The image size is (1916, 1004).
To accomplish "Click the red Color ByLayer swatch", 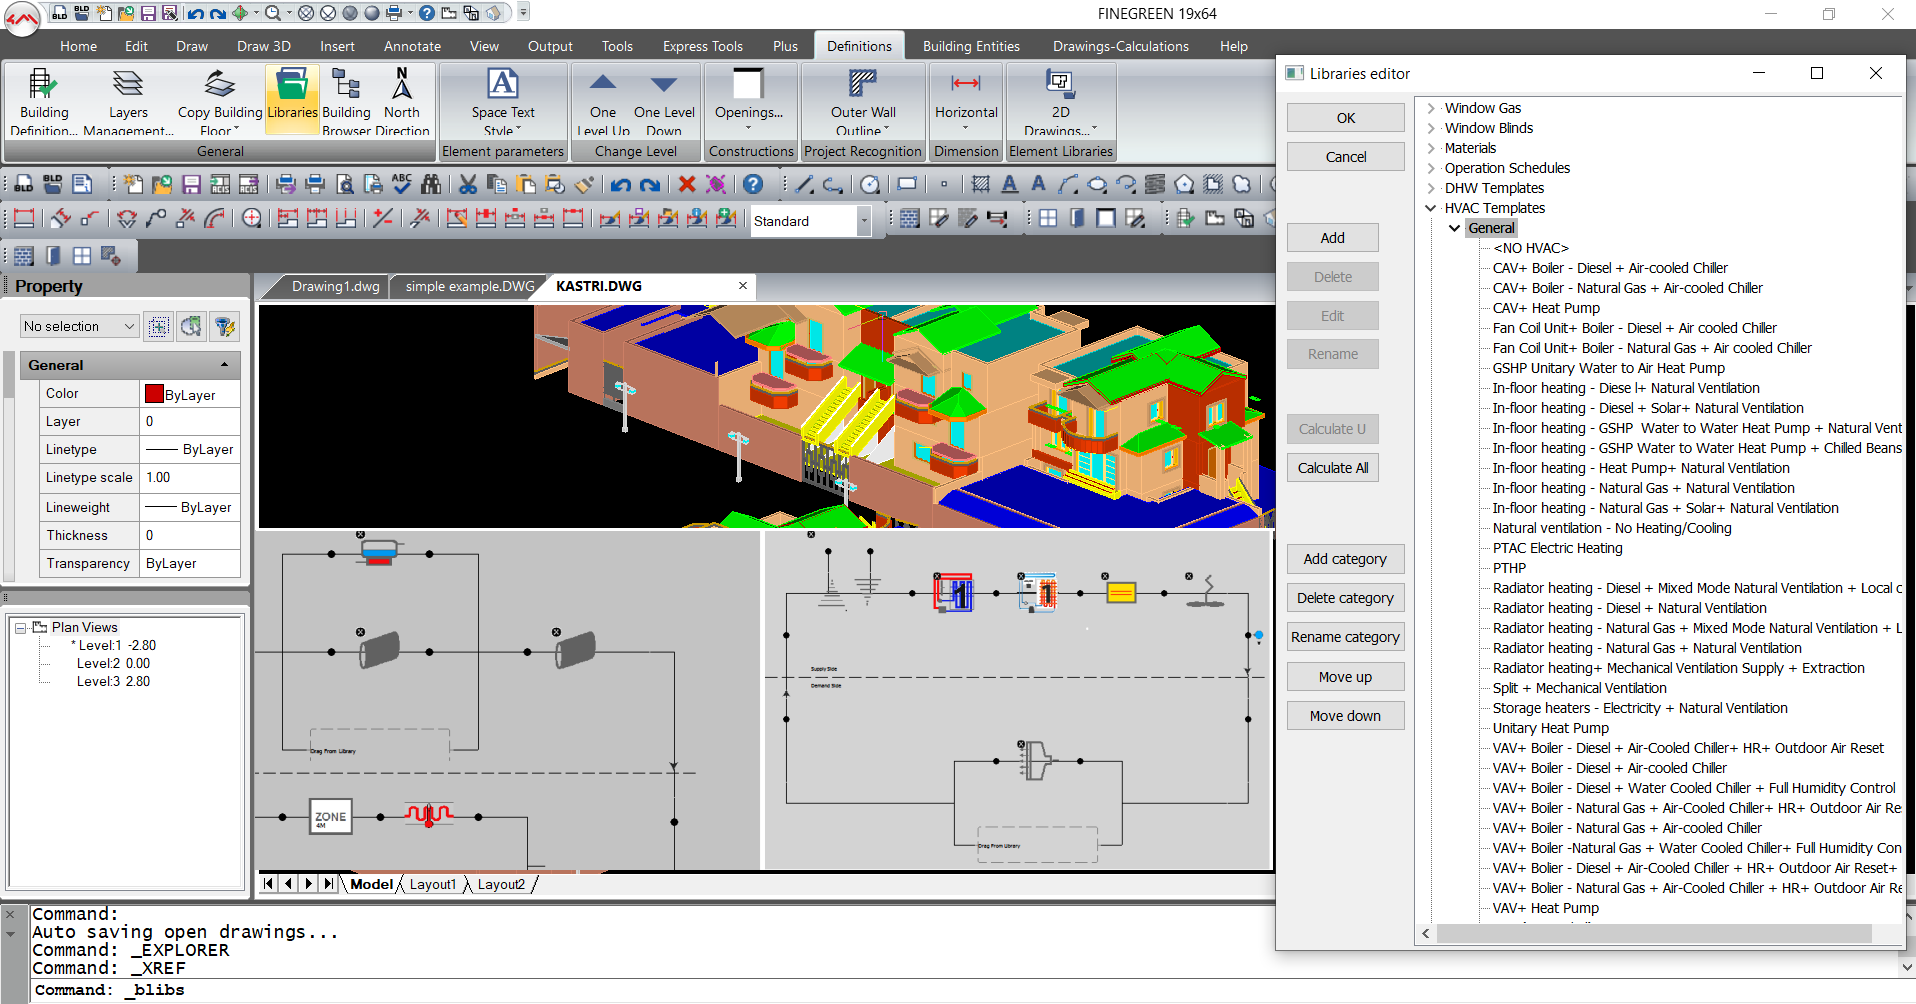I will point(154,394).
